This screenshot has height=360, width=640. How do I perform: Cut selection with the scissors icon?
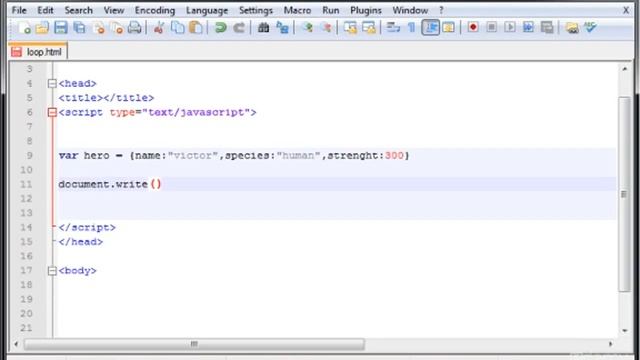(159, 27)
